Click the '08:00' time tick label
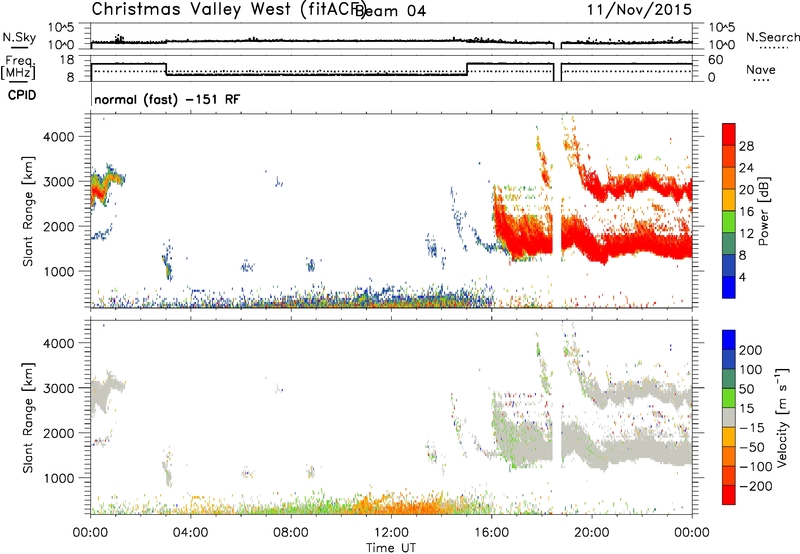Screen dimensions: 800x554 click(291, 533)
